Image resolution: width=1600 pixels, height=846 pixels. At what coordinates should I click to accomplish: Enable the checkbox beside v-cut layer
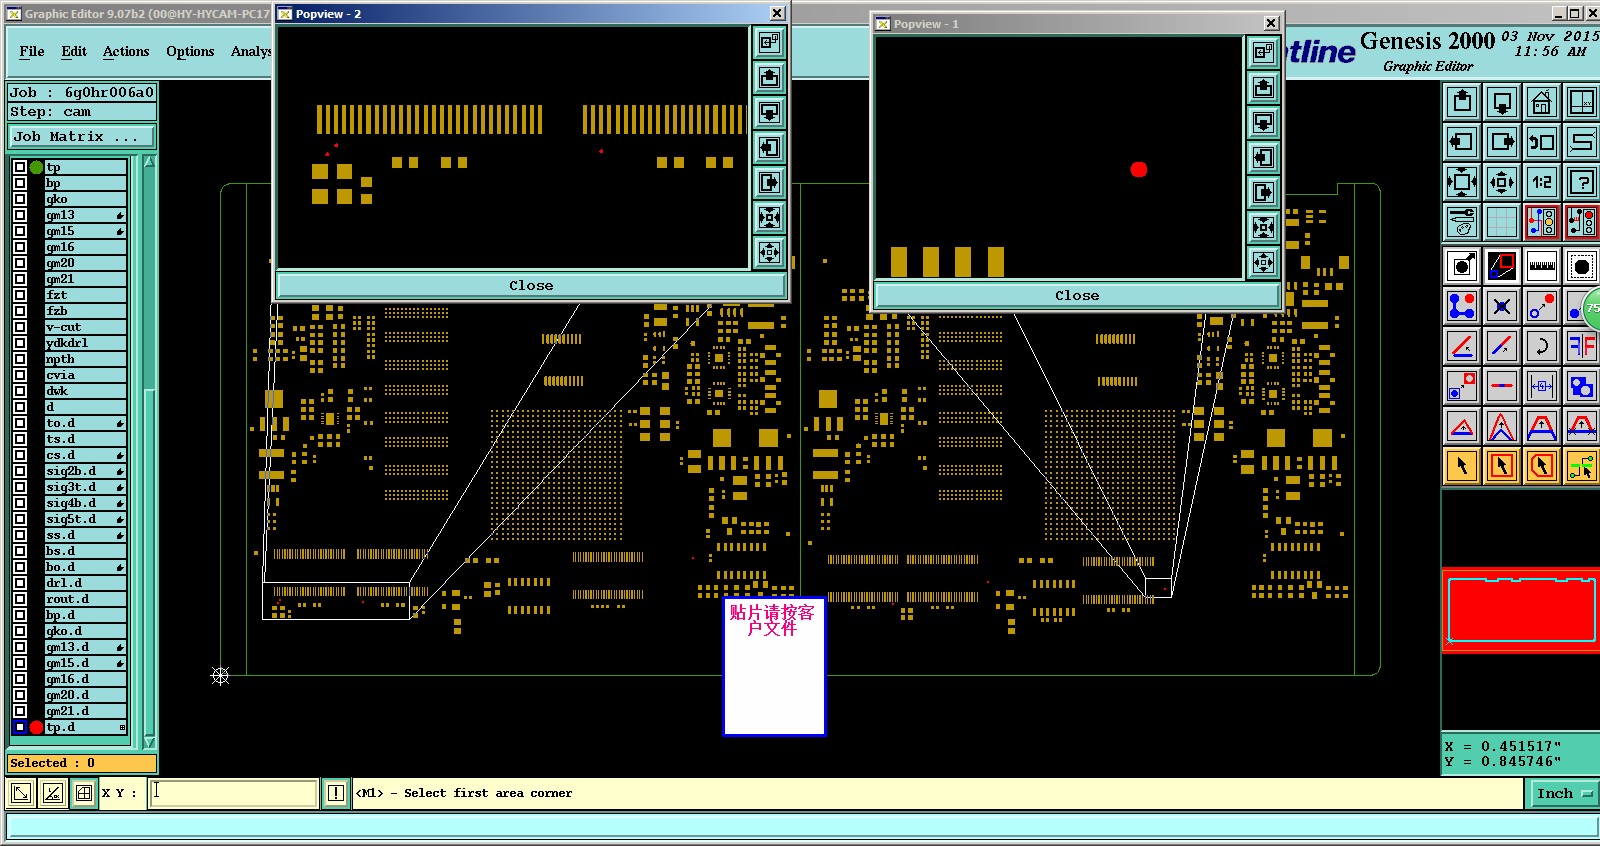coord(20,327)
